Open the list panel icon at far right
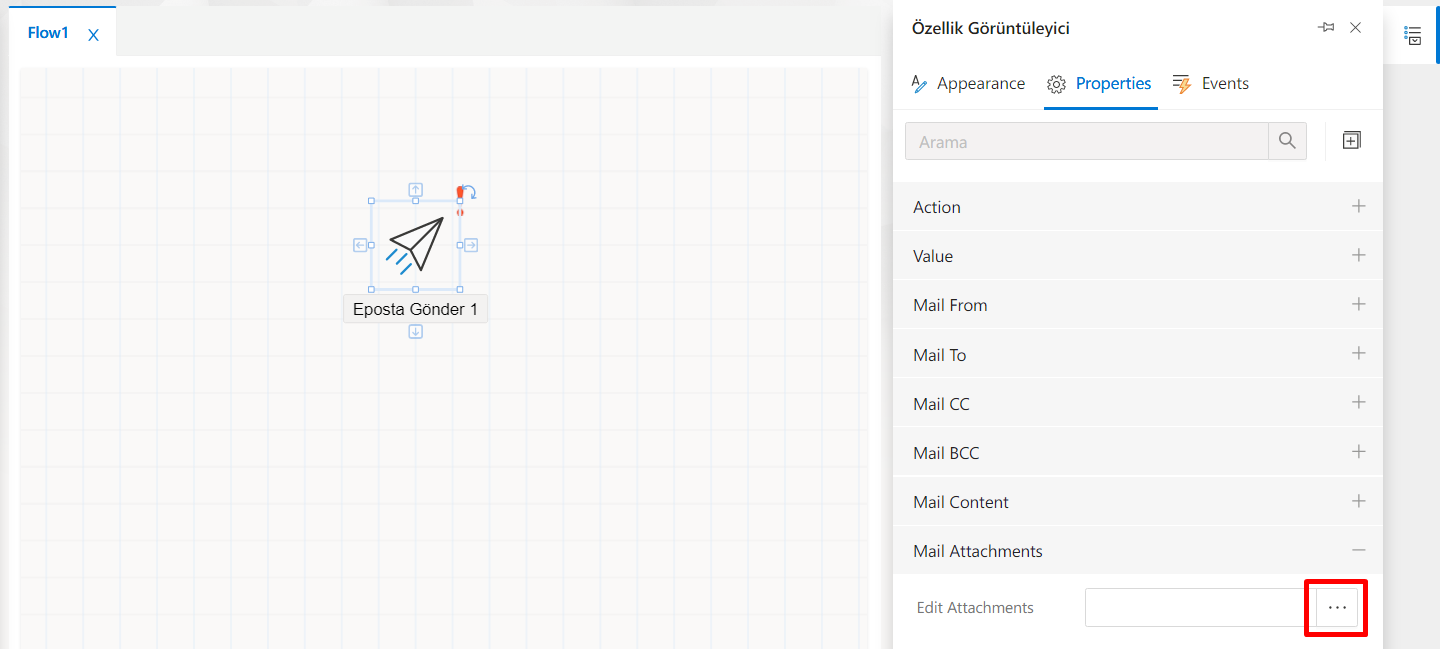This screenshot has height=649, width=1440. coord(1413,35)
